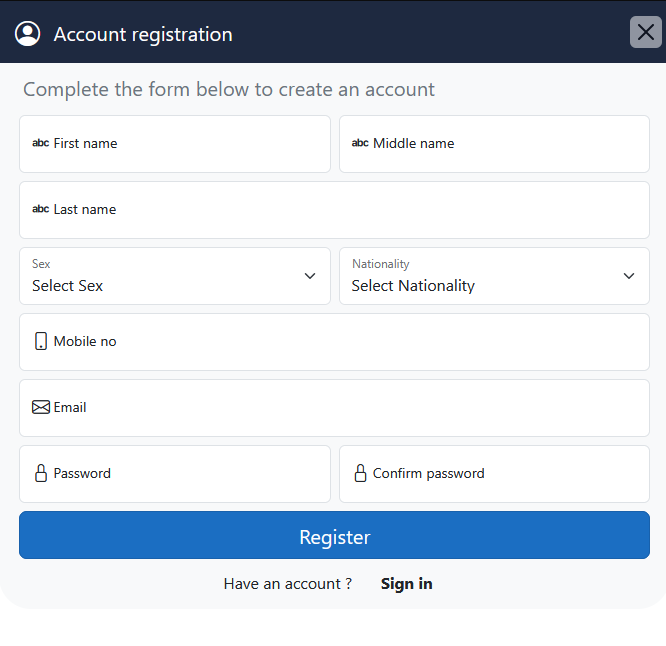
Task: Focus the Last name input field
Action: 350,210
